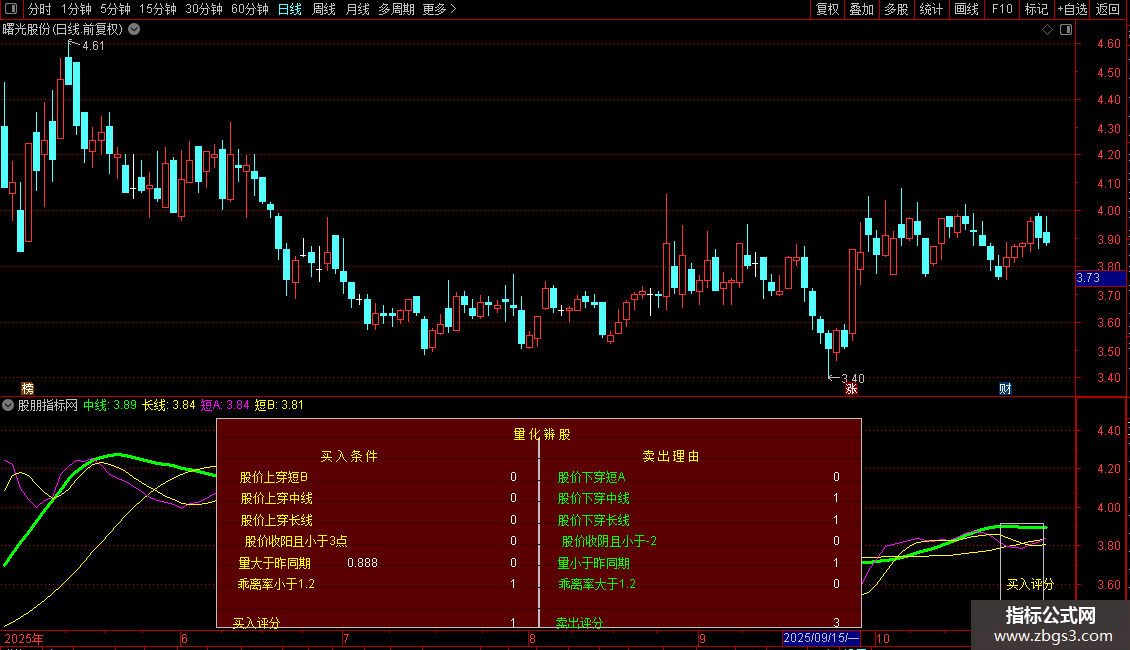This screenshot has width=1130, height=650.
Task: Click the 榜 marker icon on chart
Action: pyautogui.click(x=27, y=388)
